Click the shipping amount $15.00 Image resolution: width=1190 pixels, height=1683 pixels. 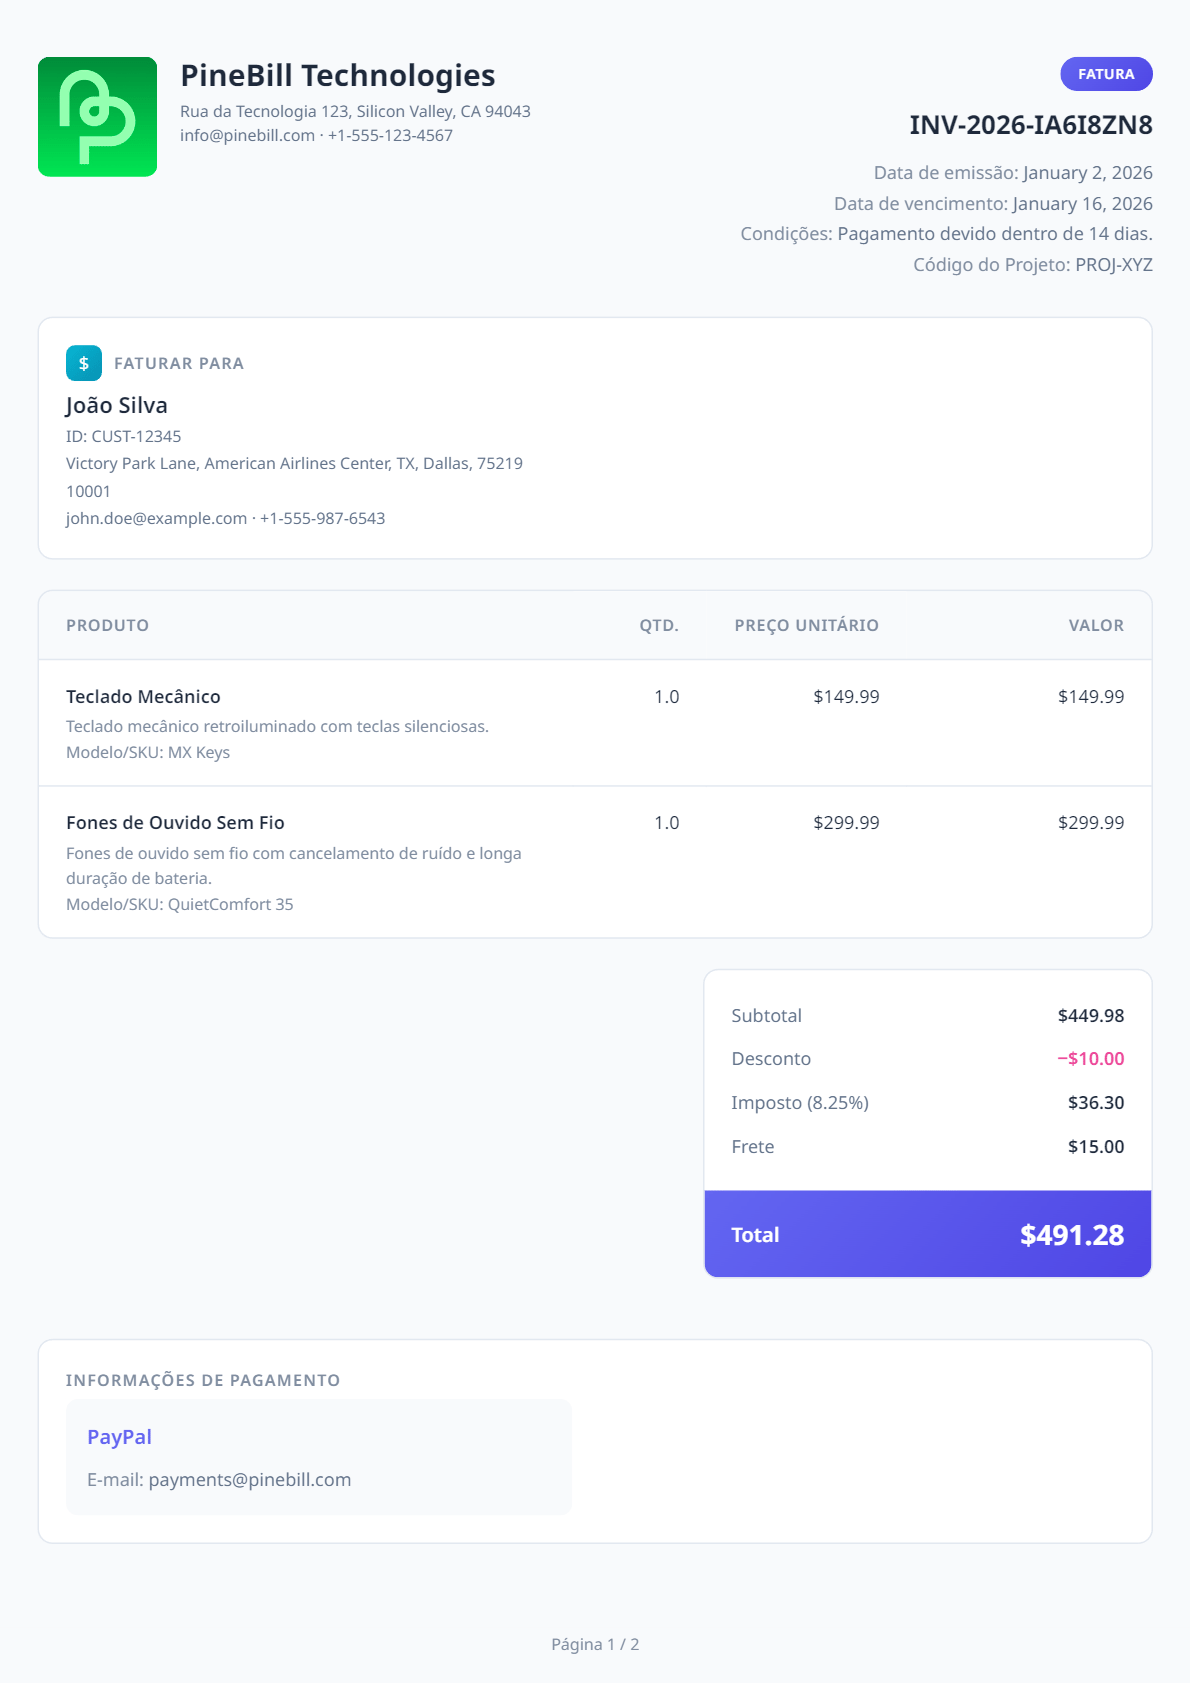(1096, 1146)
